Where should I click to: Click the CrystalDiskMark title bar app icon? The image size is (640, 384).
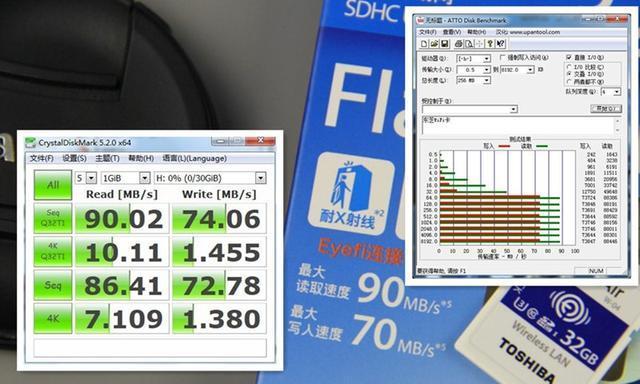[x=31, y=142]
